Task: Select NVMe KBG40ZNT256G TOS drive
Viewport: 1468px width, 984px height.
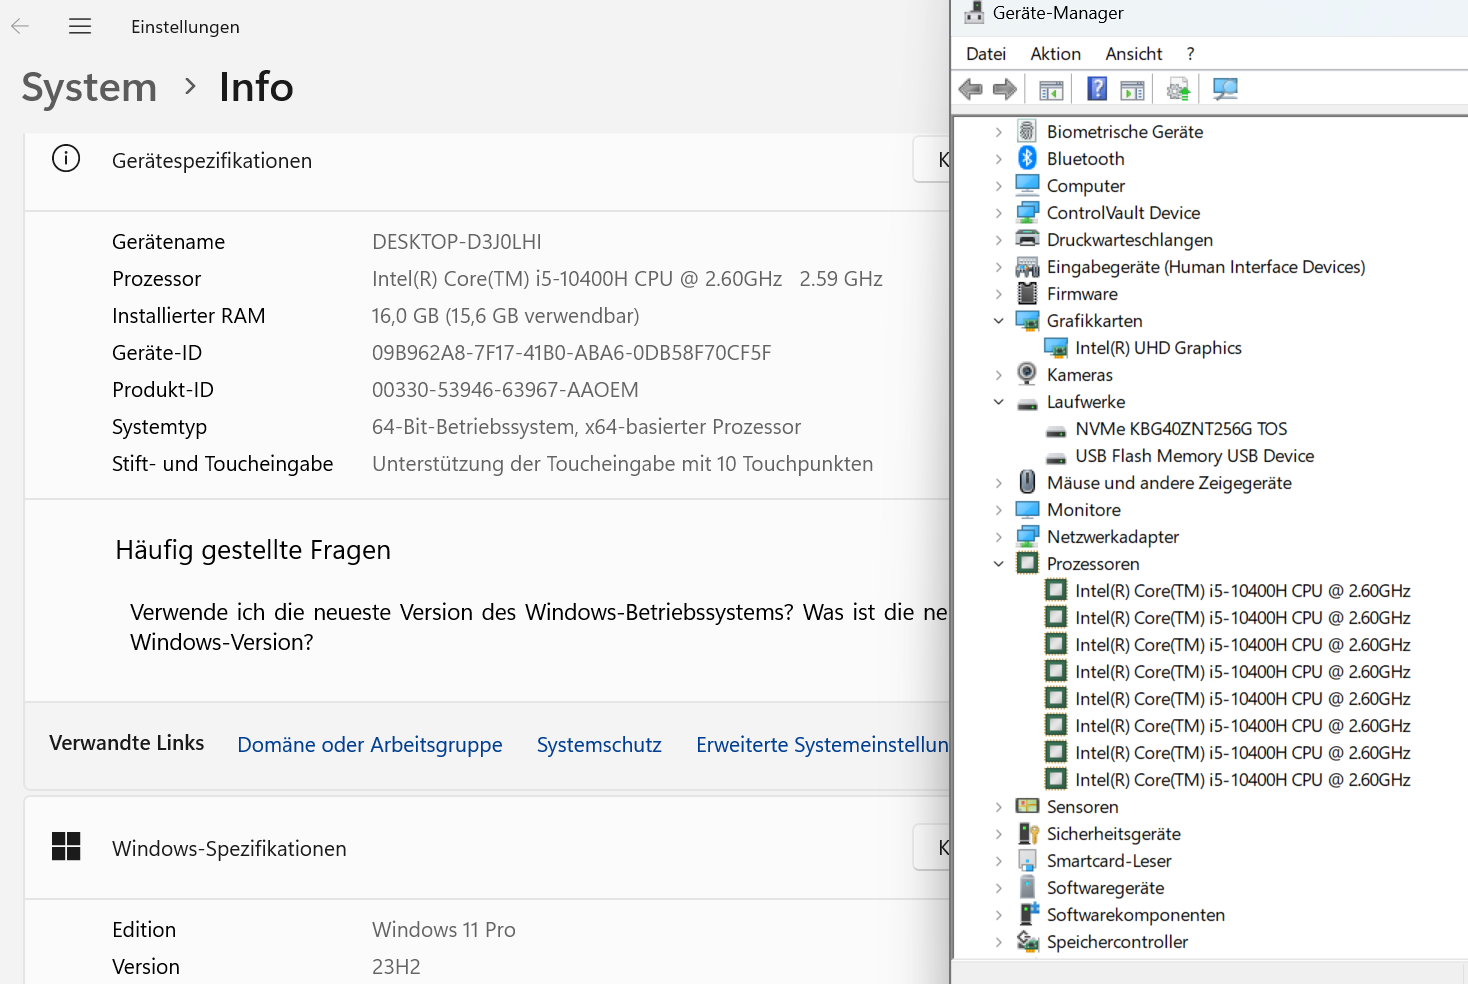Action: pyautogui.click(x=1181, y=429)
